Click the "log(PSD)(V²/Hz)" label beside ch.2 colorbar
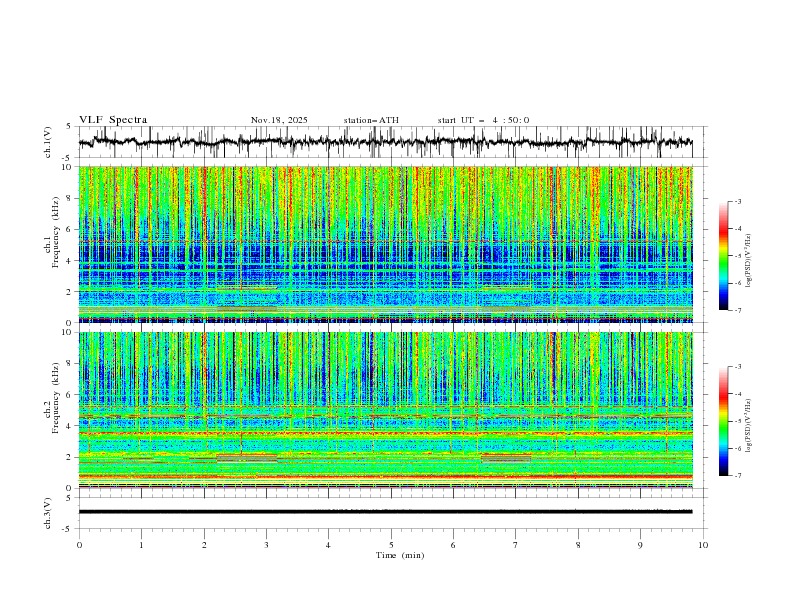 click(748, 426)
